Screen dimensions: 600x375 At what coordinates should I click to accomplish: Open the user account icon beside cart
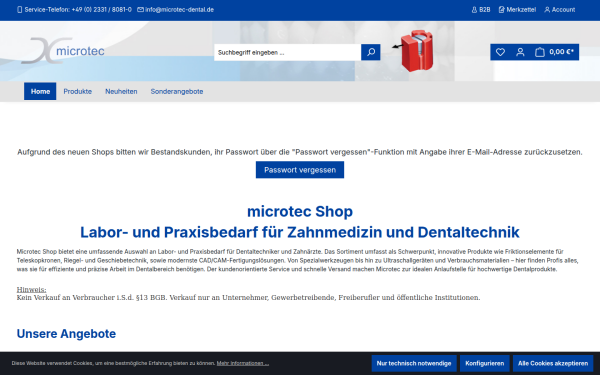(x=520, y=52)
